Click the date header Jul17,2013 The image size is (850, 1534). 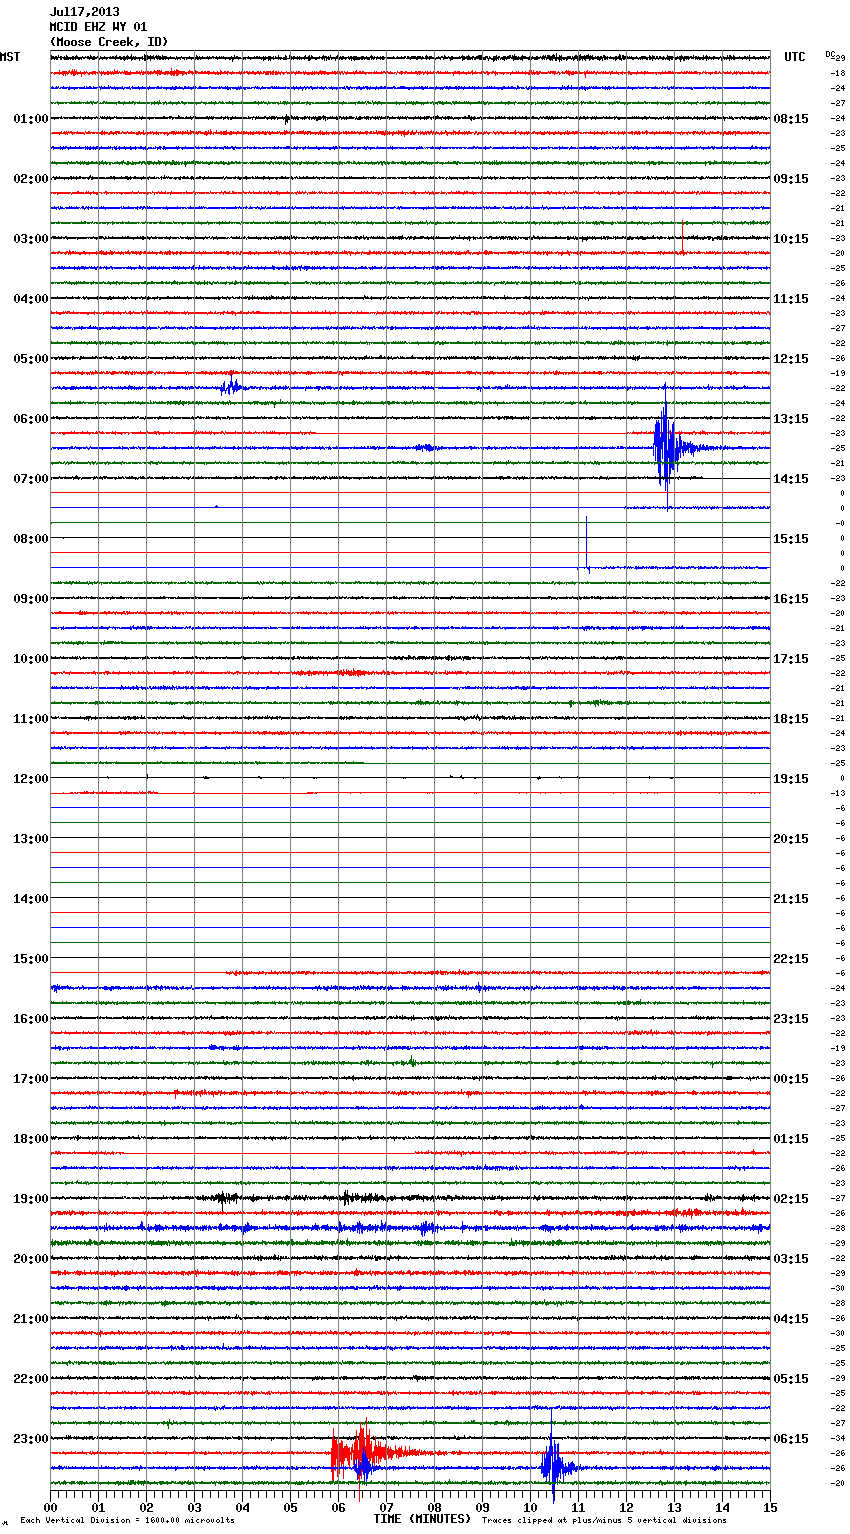tap(84, 12)
